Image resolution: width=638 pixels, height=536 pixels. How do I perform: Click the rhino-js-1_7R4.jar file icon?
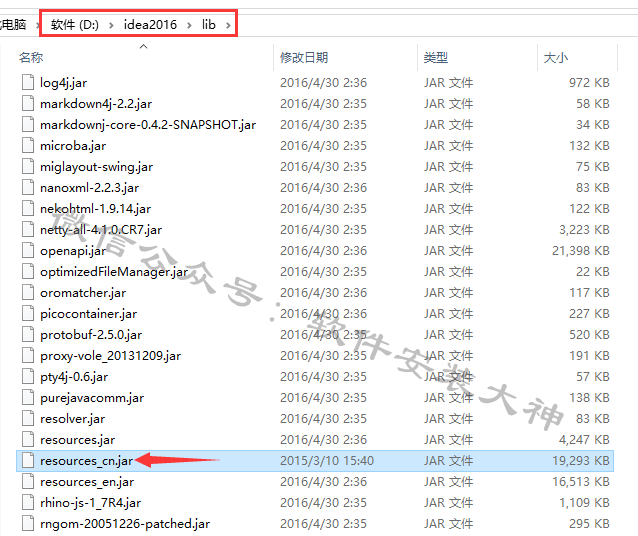[x=28, y=503]
